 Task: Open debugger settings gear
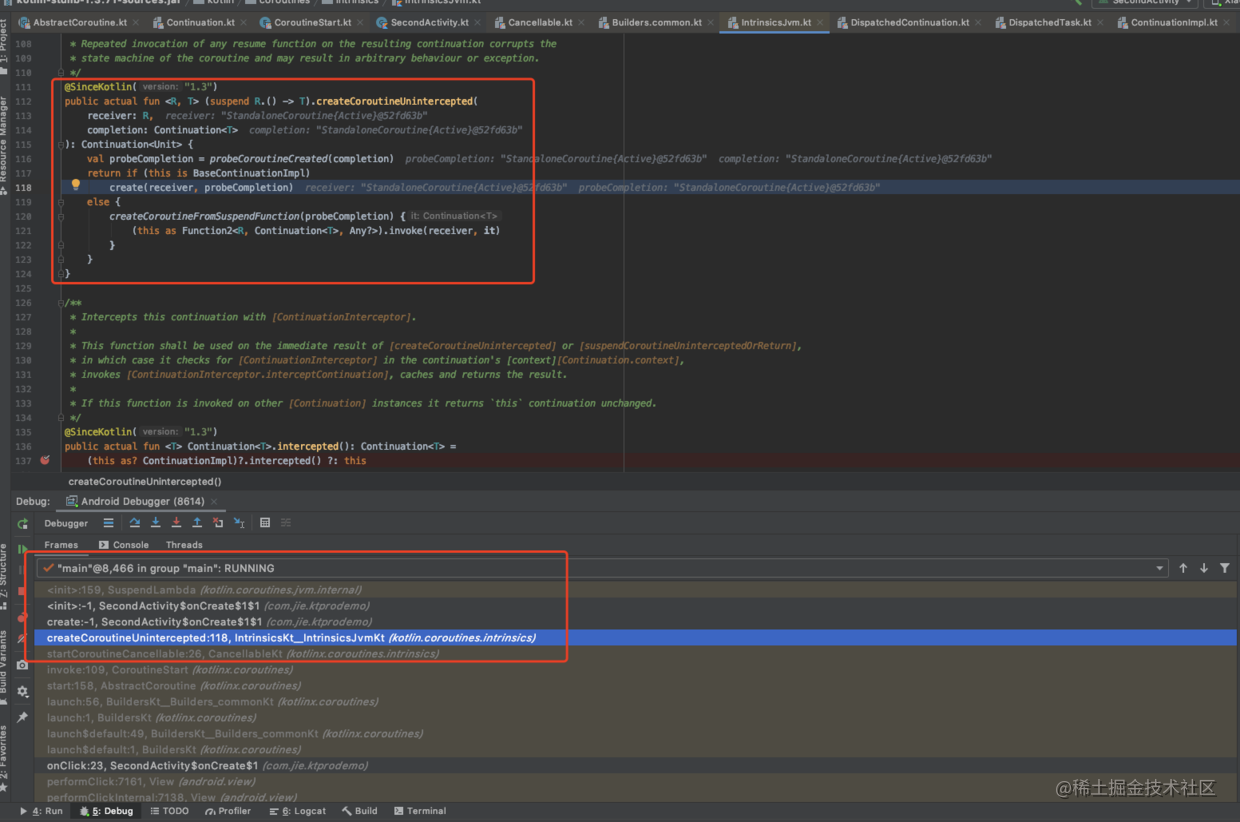[22, 691]
